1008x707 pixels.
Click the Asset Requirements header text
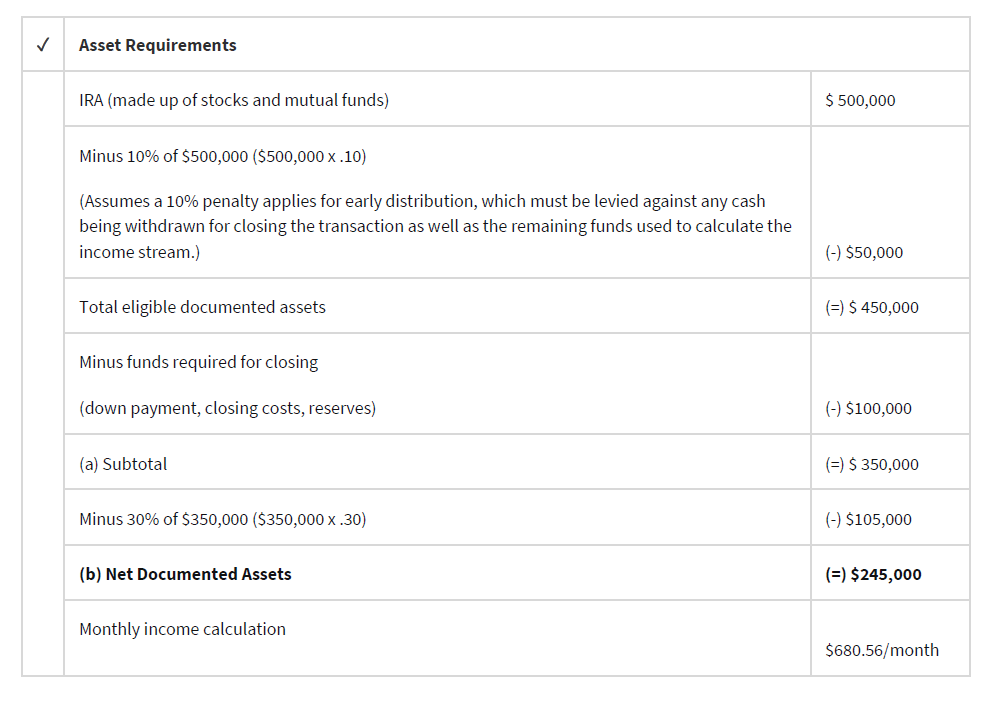point(158,45)
